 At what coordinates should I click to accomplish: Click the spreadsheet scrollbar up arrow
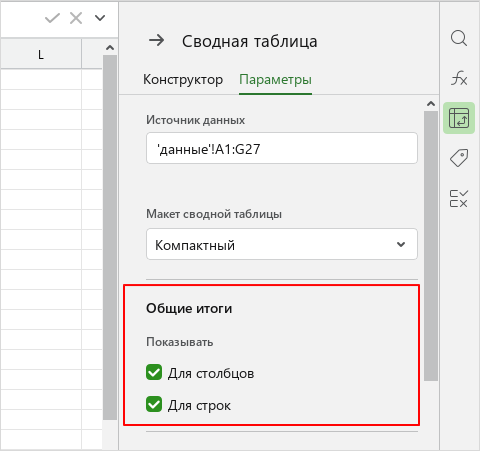tap(110, 48)
